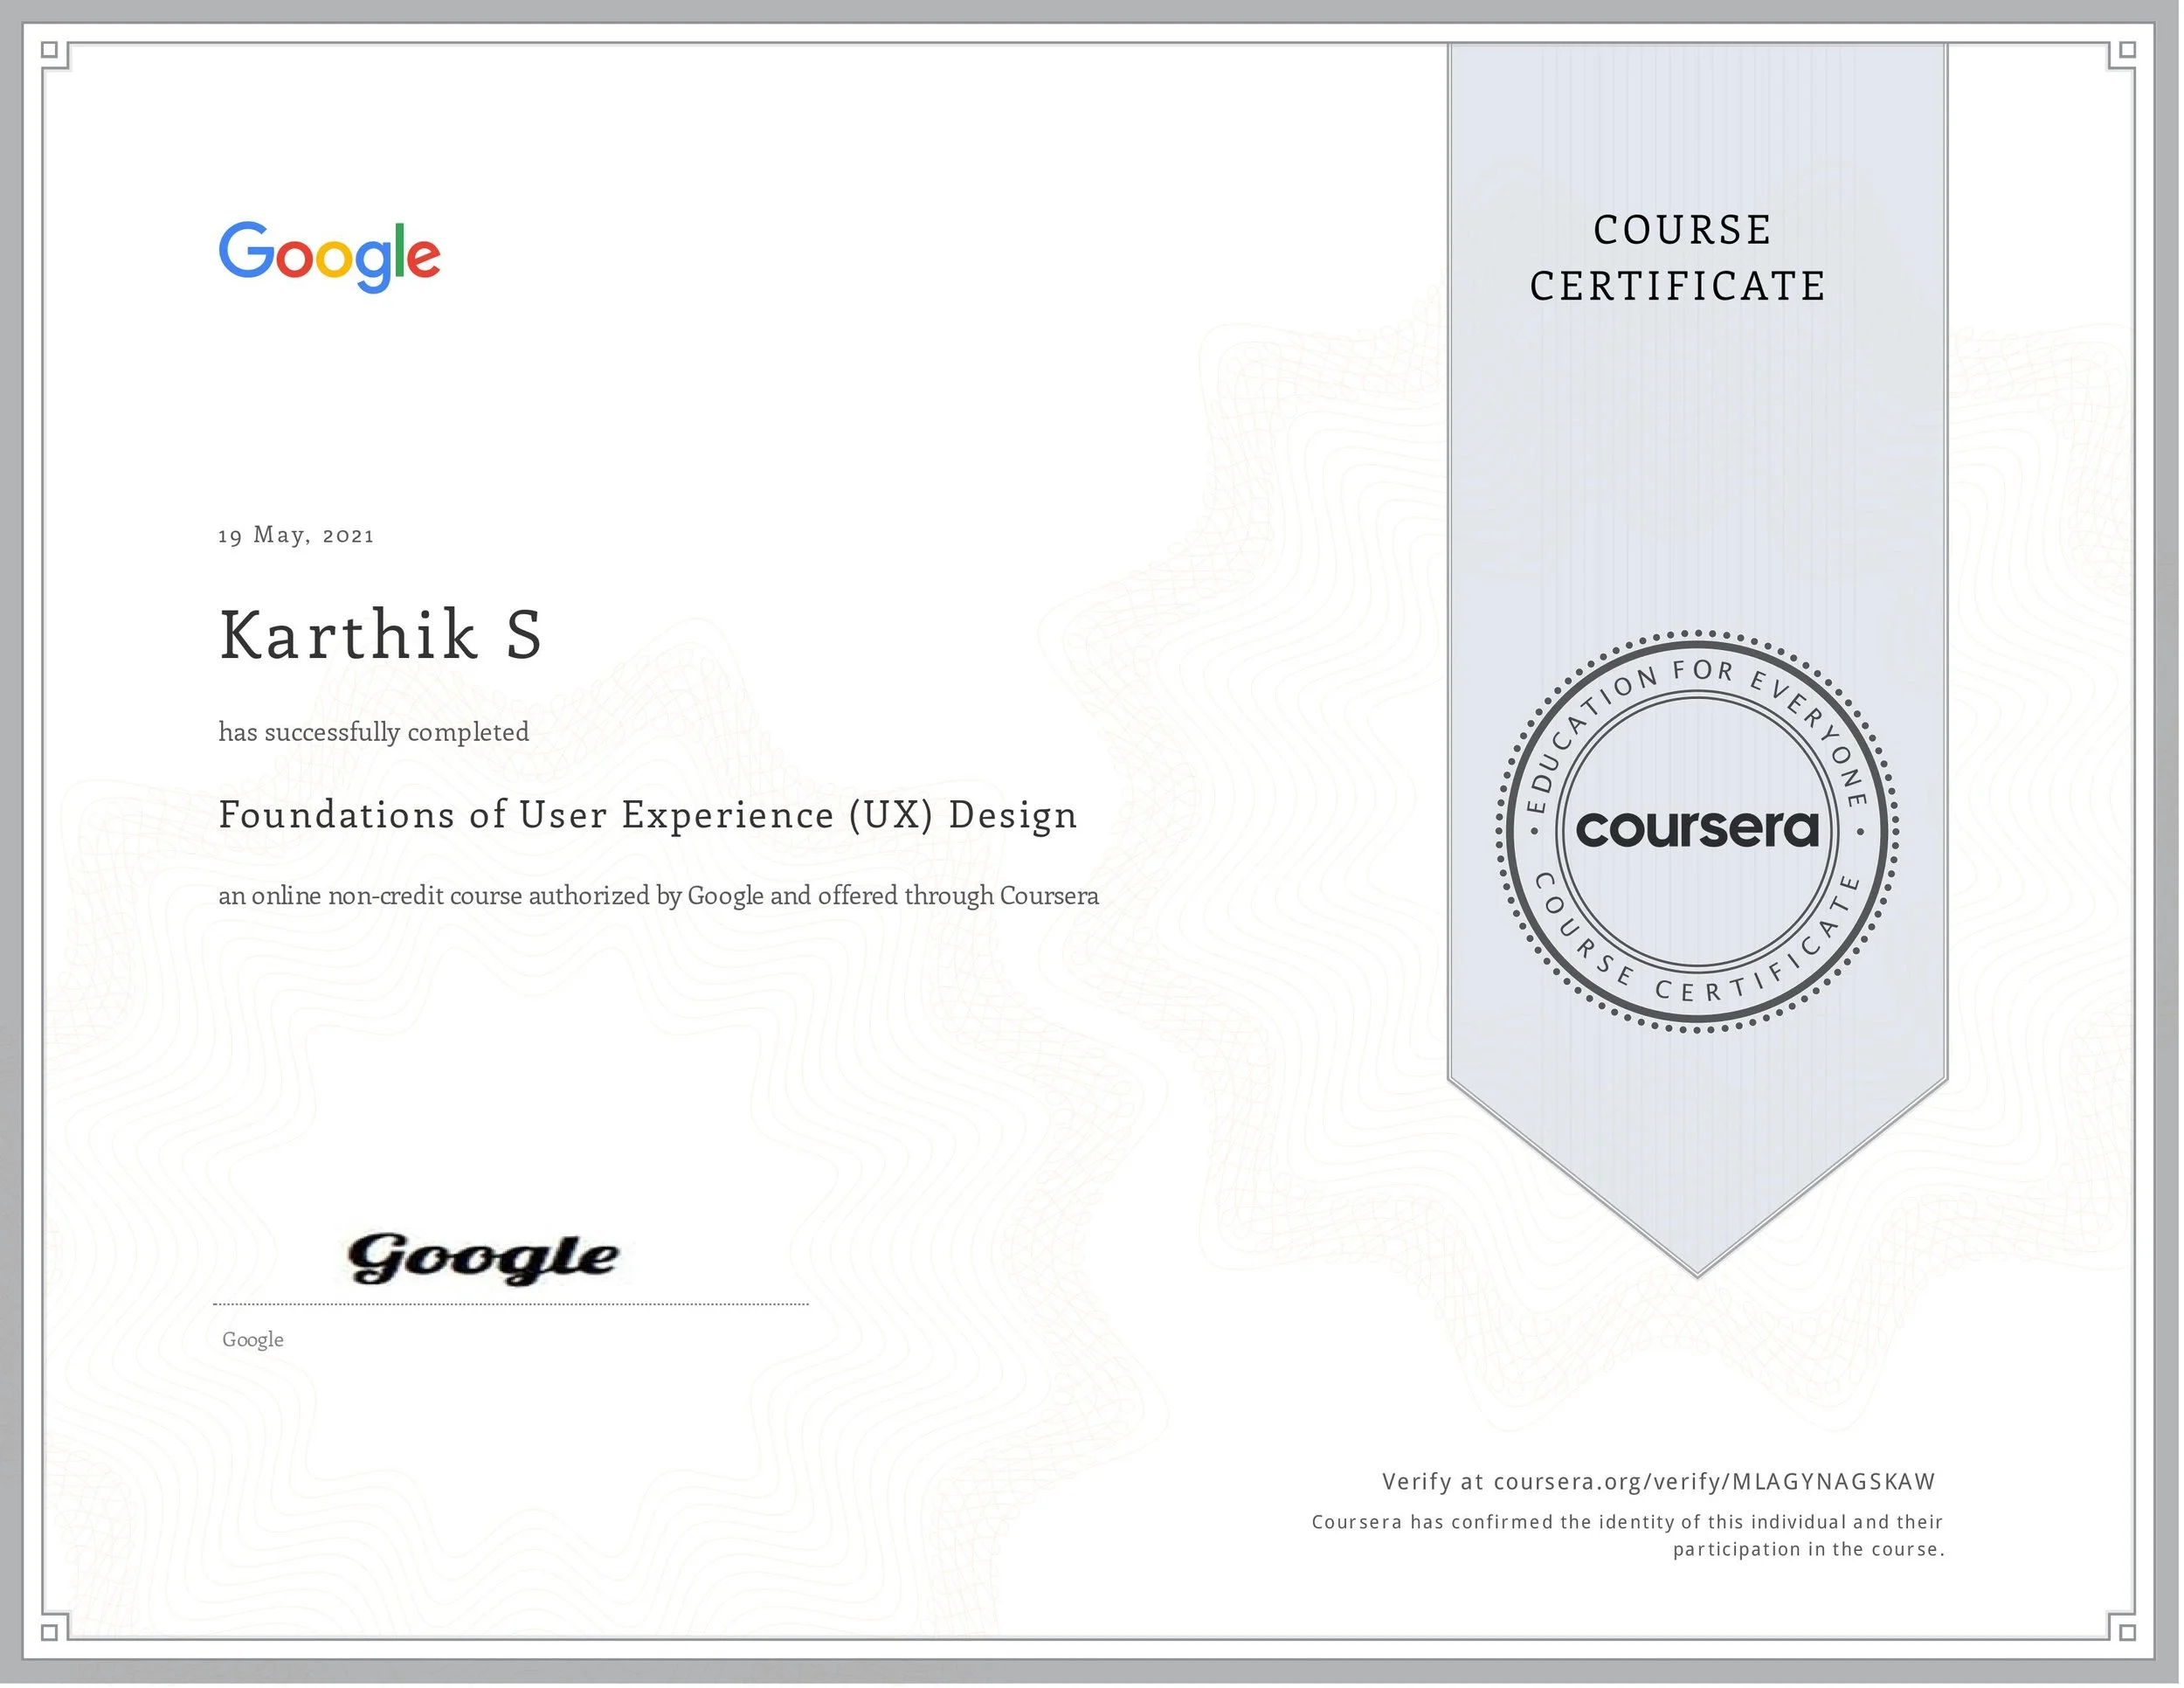Click the COURSE CERTIFICATE heading
This screenshot has height=1688, width=2184.
click(x=1680, y=258)
